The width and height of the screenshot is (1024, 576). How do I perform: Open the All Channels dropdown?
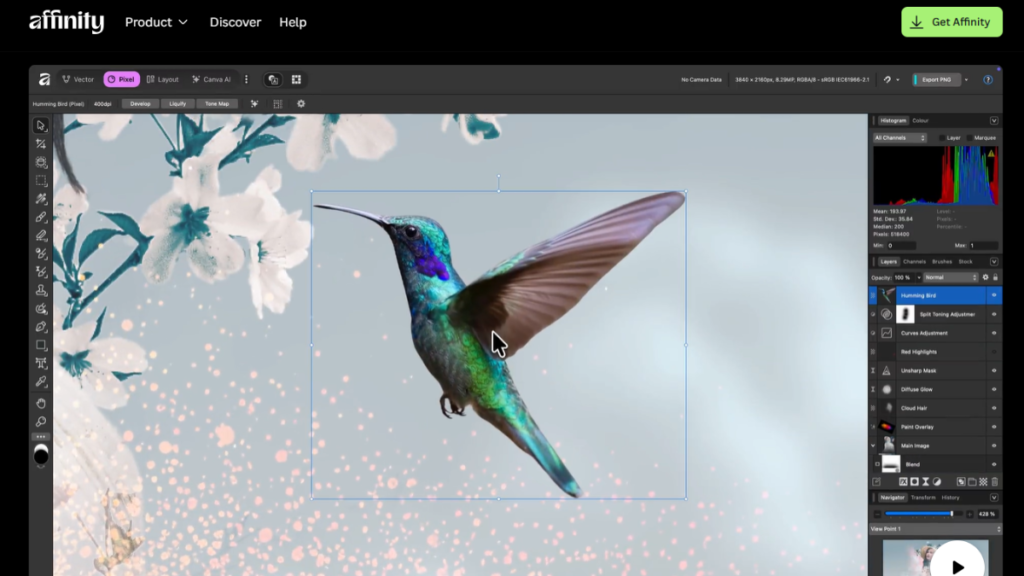(900, 138)
